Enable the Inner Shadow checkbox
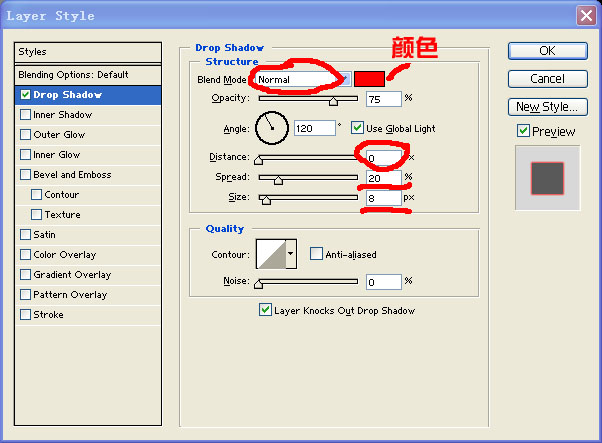The image size is (602, 443). point(25,114)
